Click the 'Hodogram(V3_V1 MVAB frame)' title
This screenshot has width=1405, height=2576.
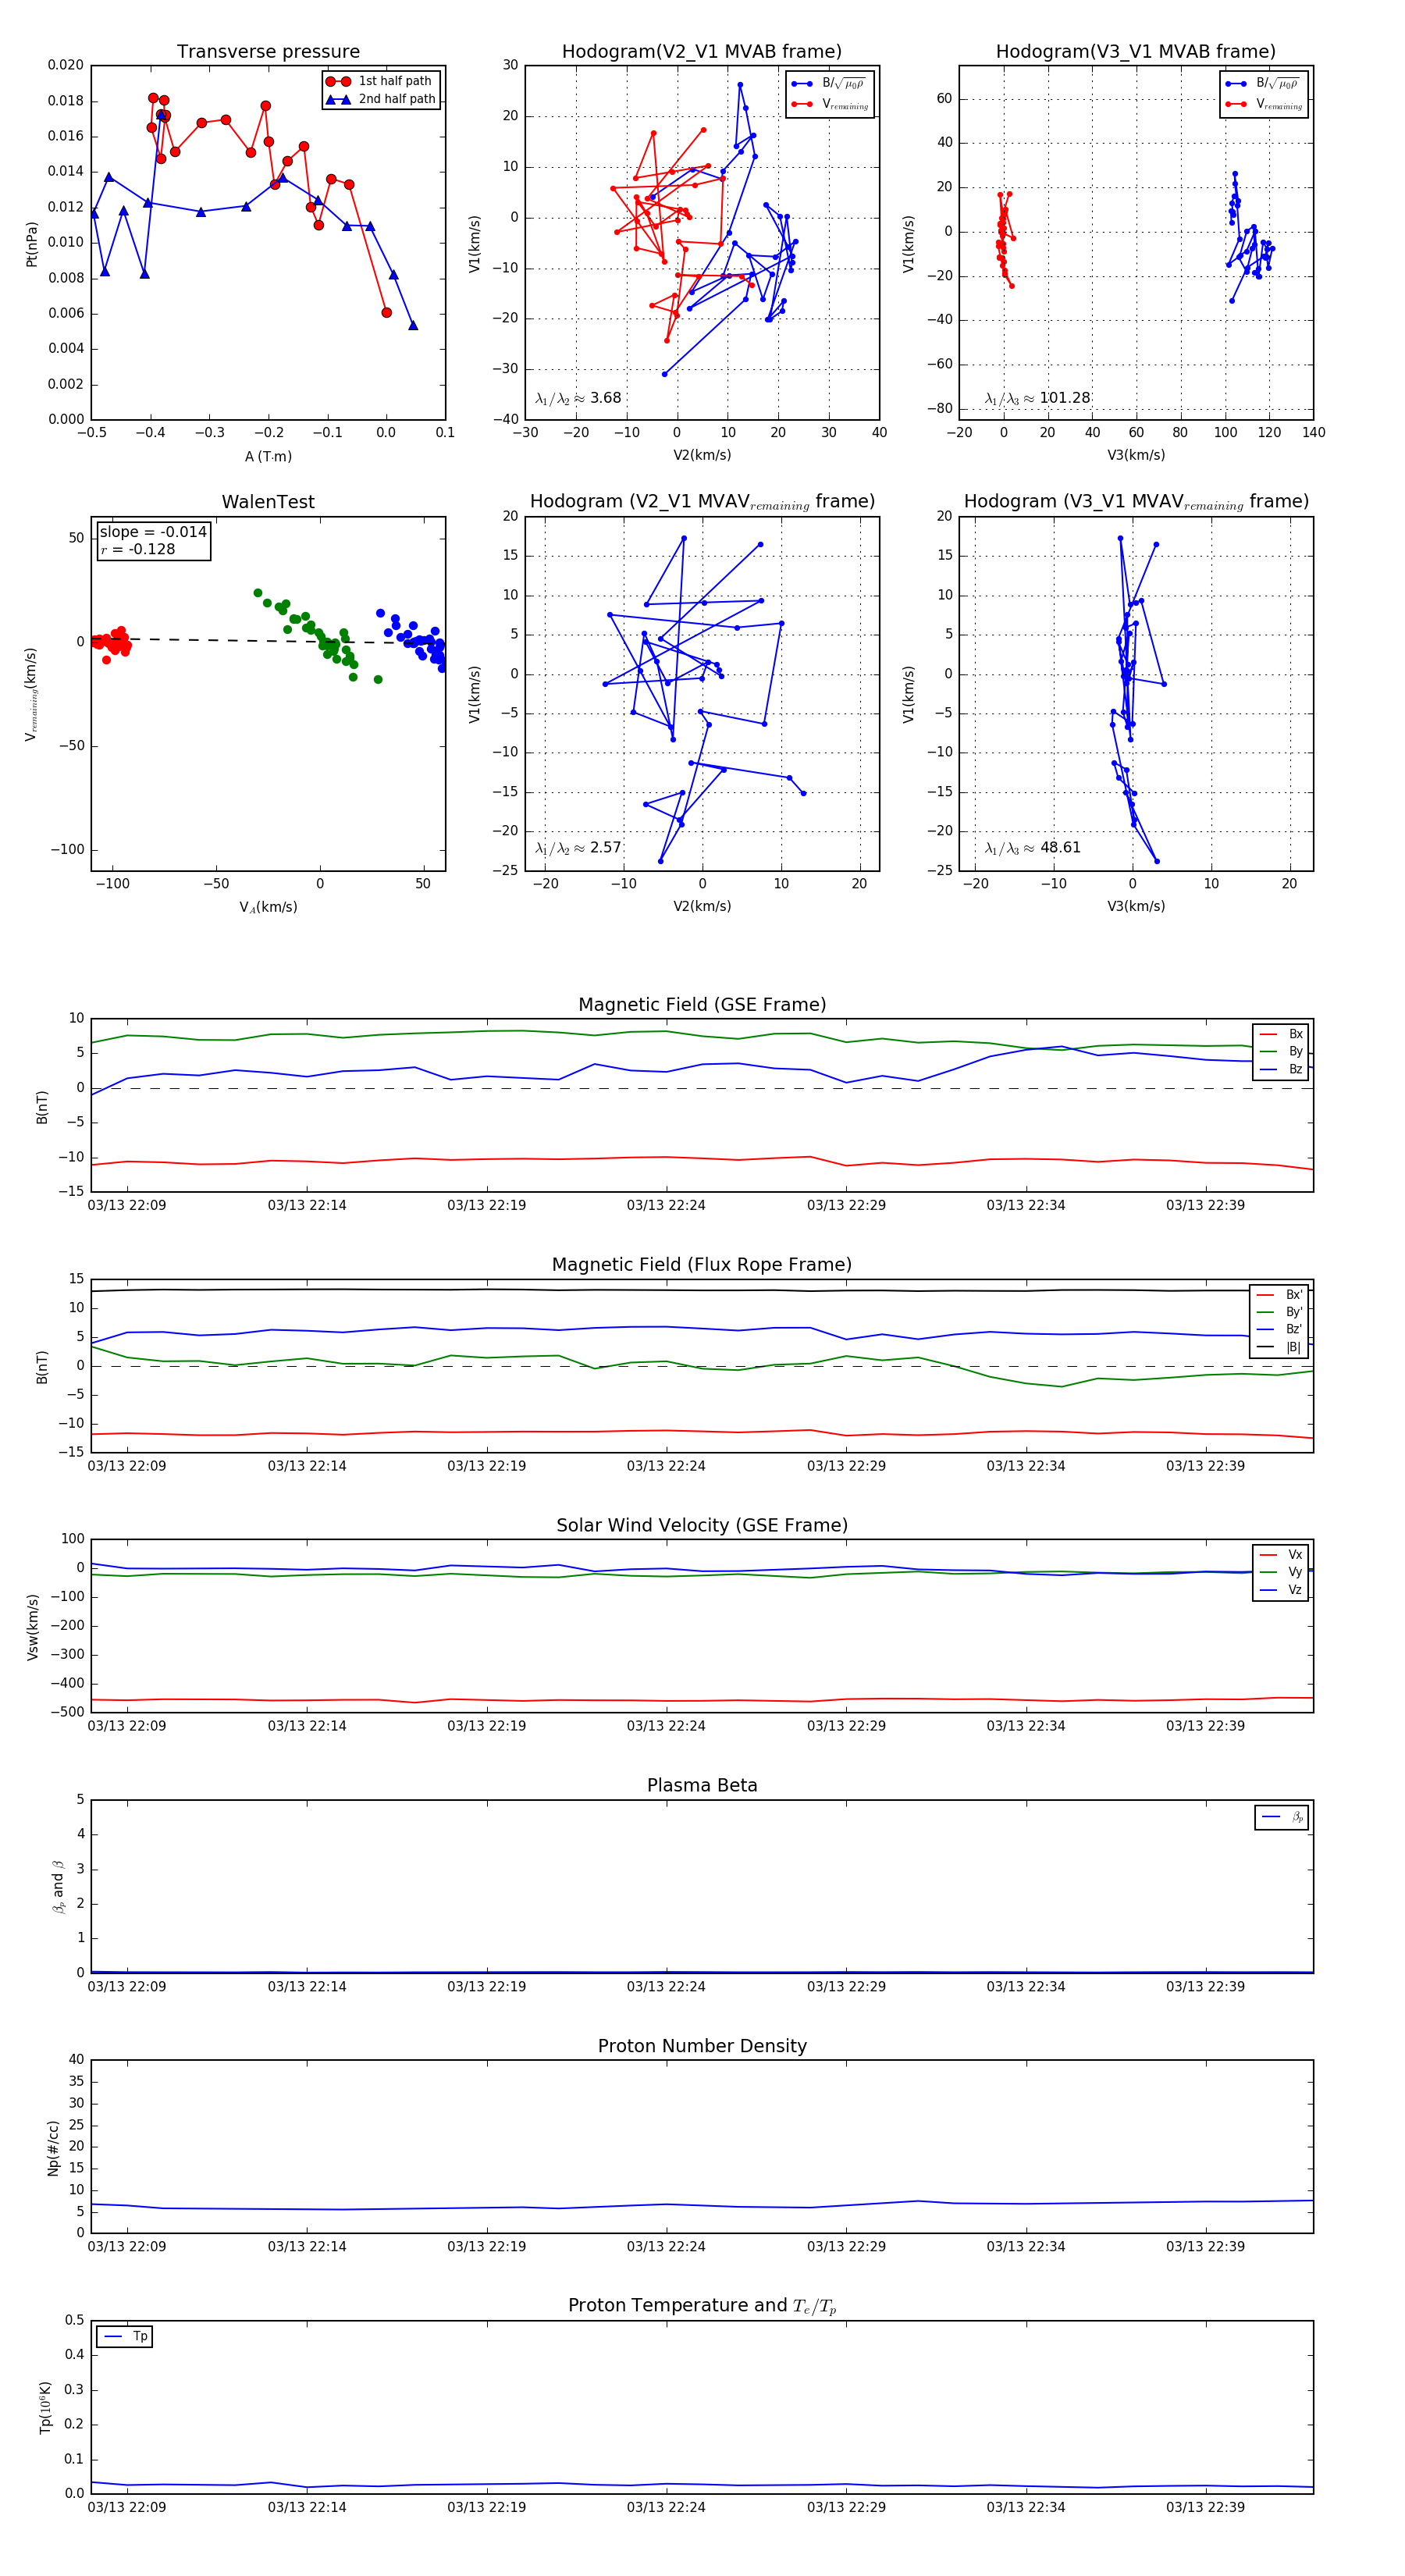pyautogui.click(x=1135, y=51)
